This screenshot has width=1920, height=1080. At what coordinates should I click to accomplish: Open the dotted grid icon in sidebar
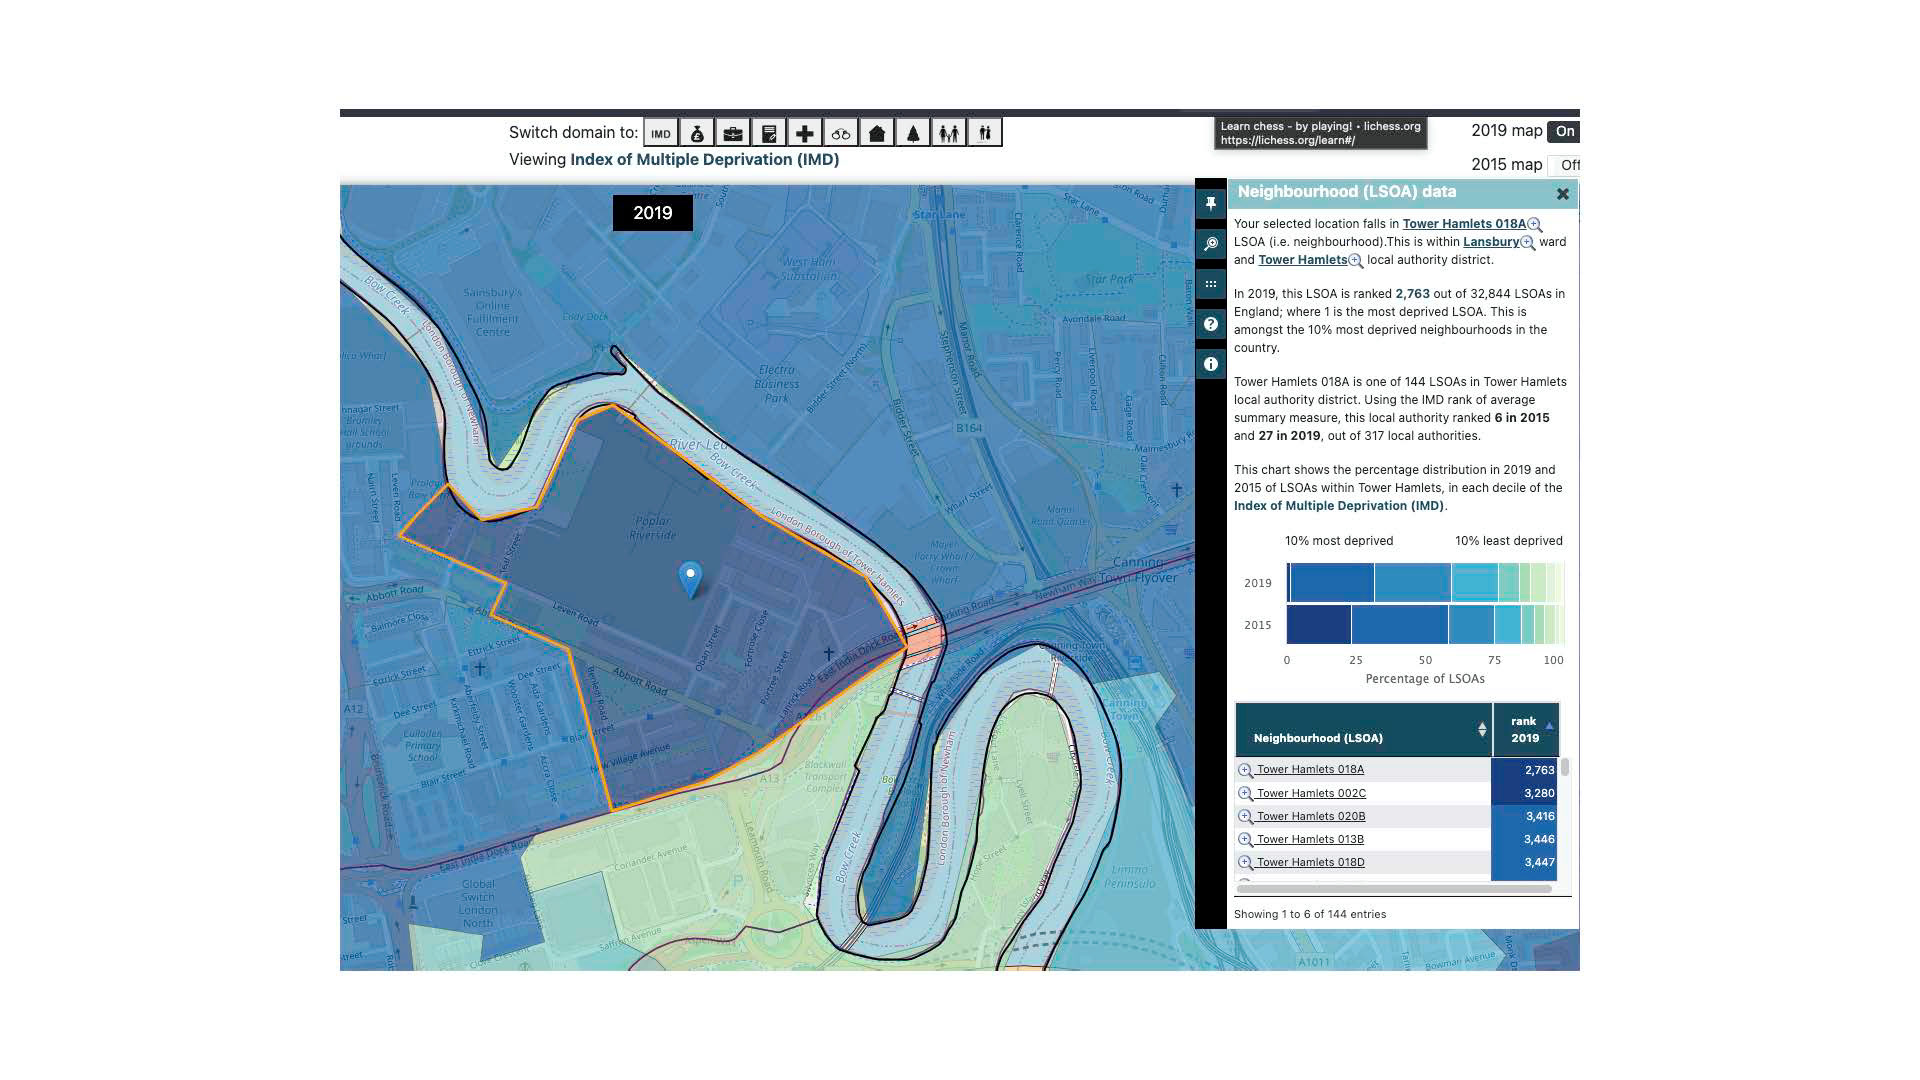[1211, 284]
